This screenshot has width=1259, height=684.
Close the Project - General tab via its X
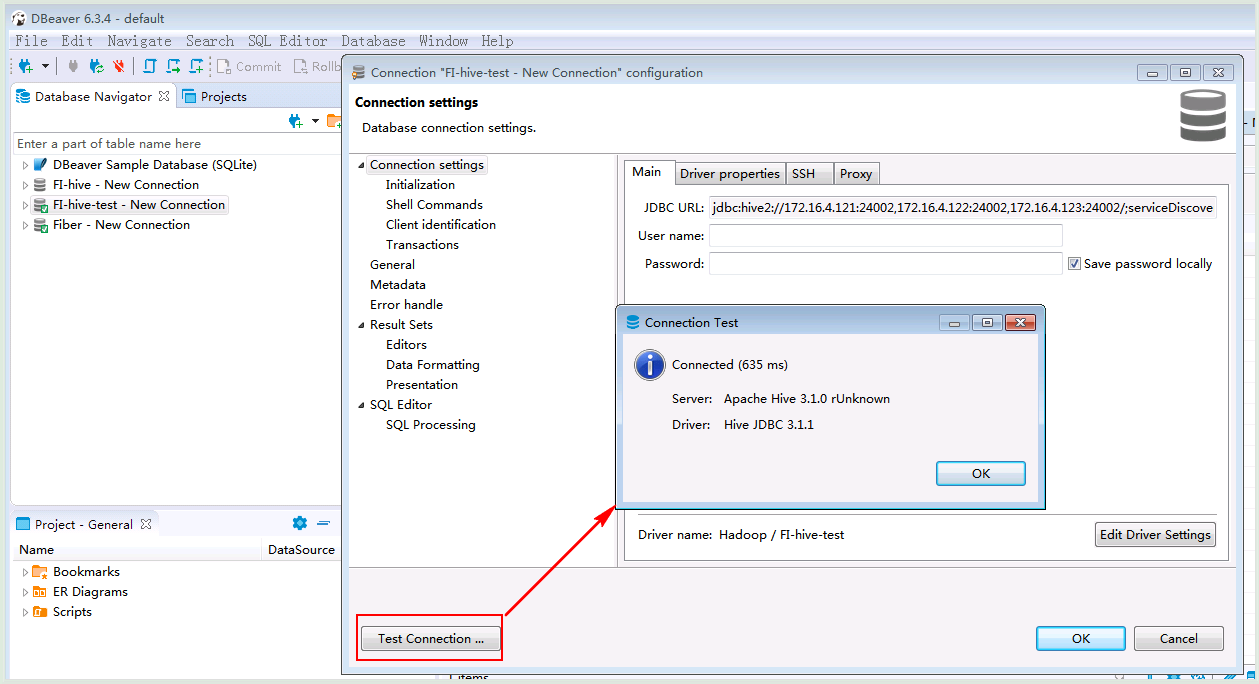(146, 524)
